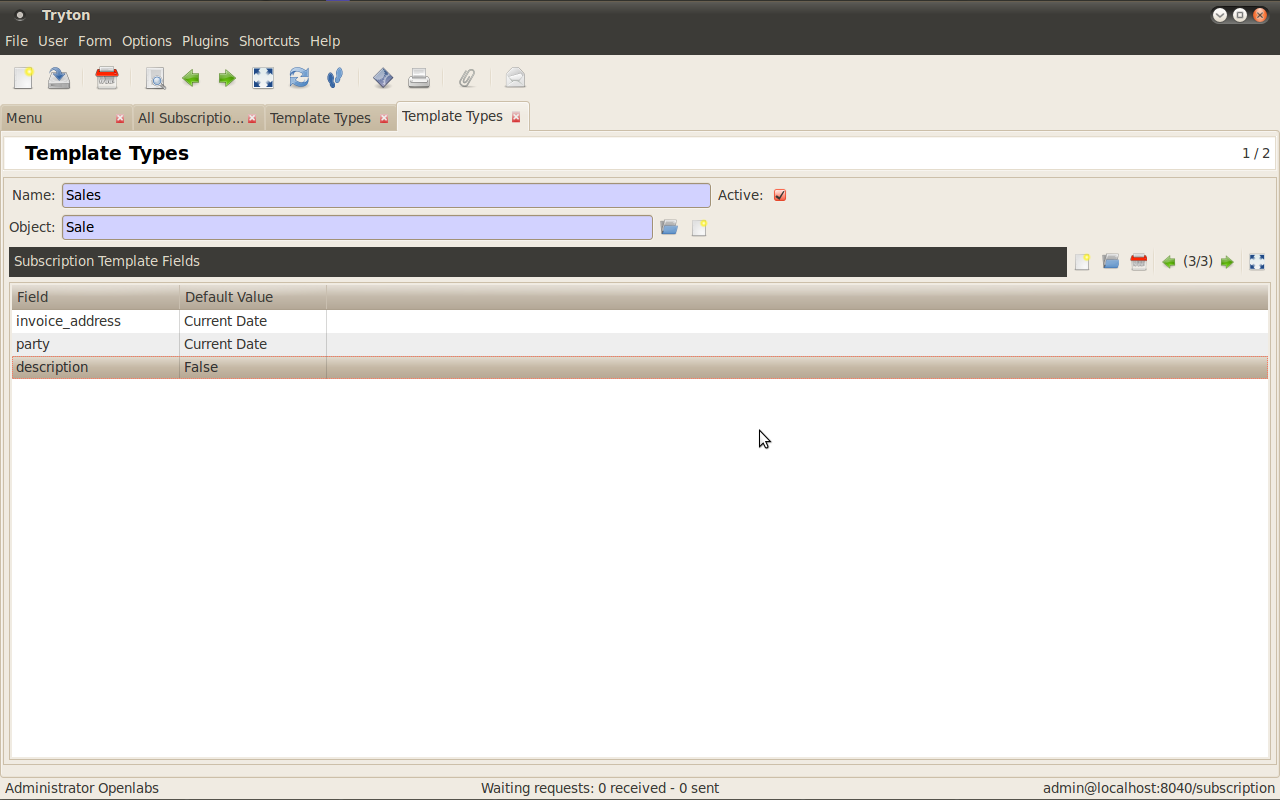Close the Menu tab
The width and height of the screenshot is (1280, 800).
pyautogui.click(x=120, y=118)
